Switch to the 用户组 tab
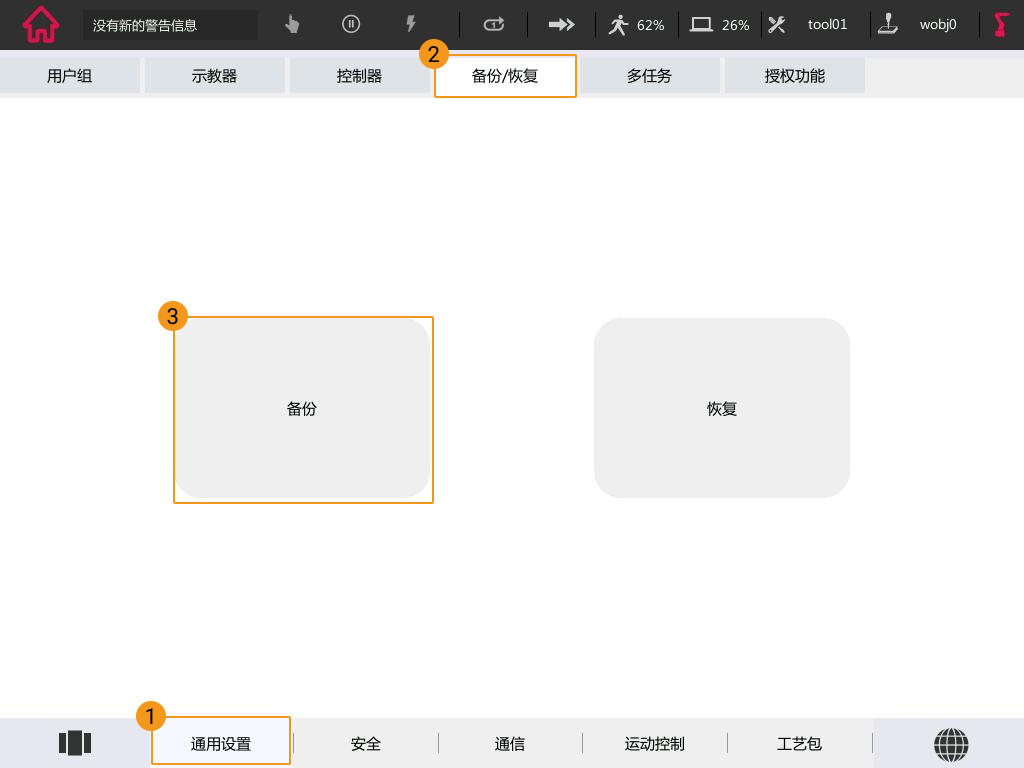Screen dimensions: 1024x768 (70, 76)
